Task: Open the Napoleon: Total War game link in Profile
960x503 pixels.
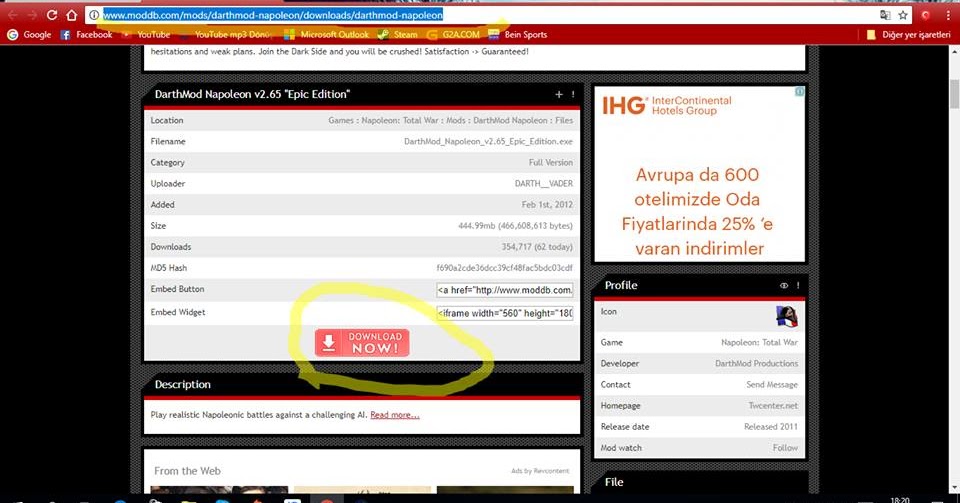Action: [759, 343]
